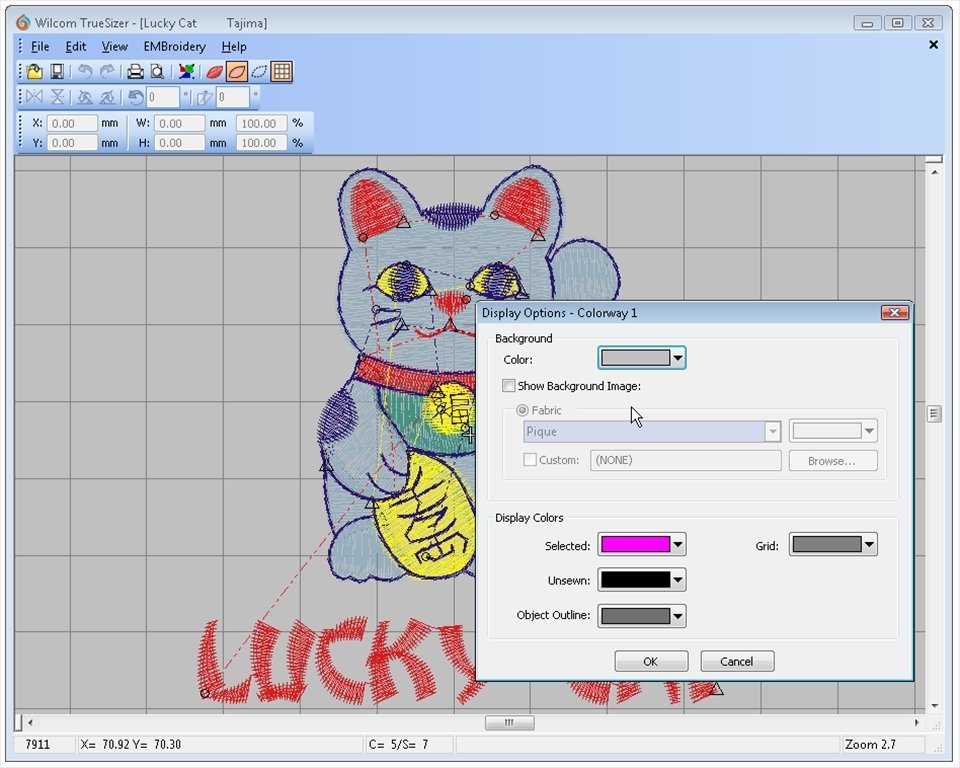Open the Object Outline color dropdown arrow
This screenshot has height=768, width=960.
tap(678, 616)
